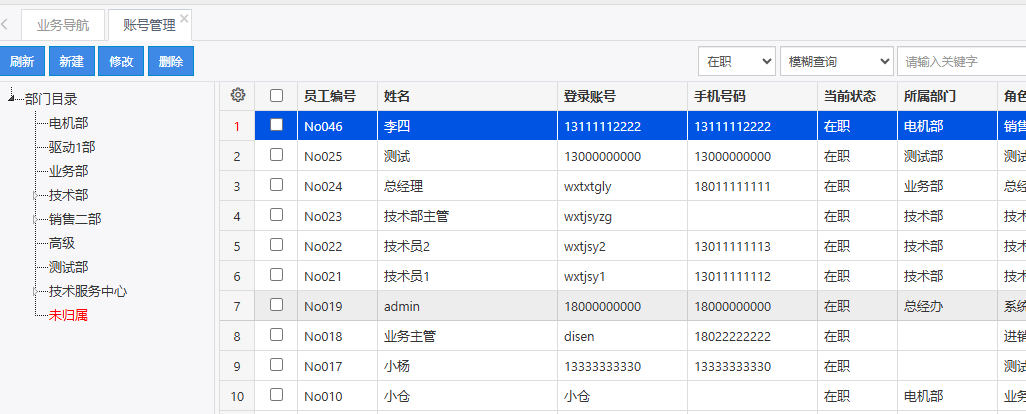The image size is (1026, 414).
Task: Tick the select-all checkbox in header
Action: [277, 96]
